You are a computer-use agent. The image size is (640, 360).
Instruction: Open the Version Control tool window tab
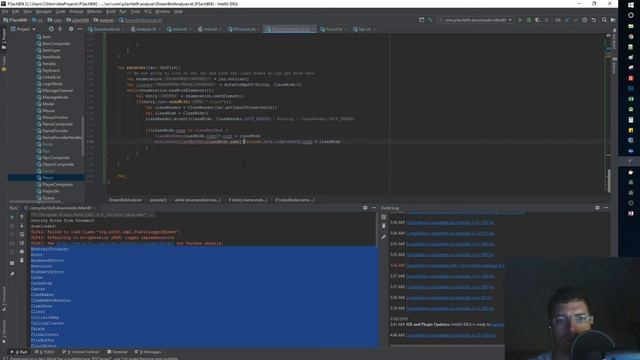point(80,352)
